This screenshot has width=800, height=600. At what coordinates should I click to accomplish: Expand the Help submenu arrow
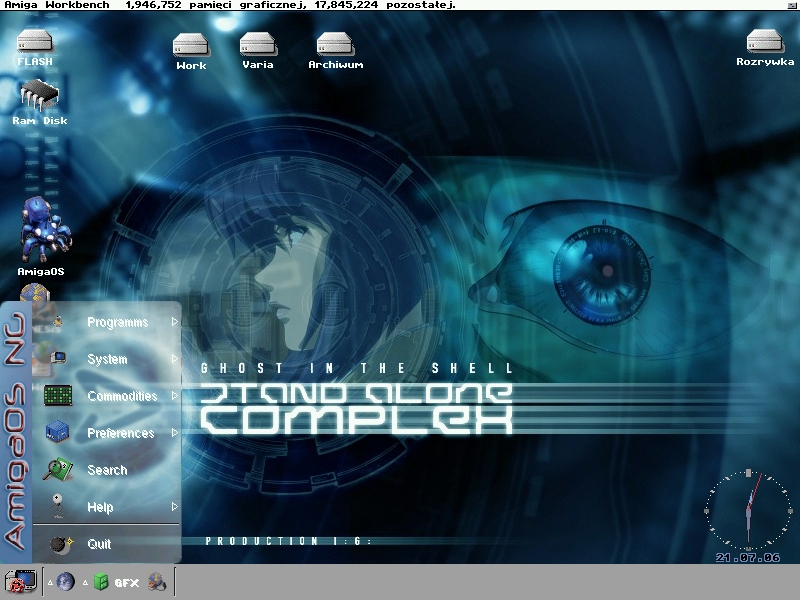point(174,507)
